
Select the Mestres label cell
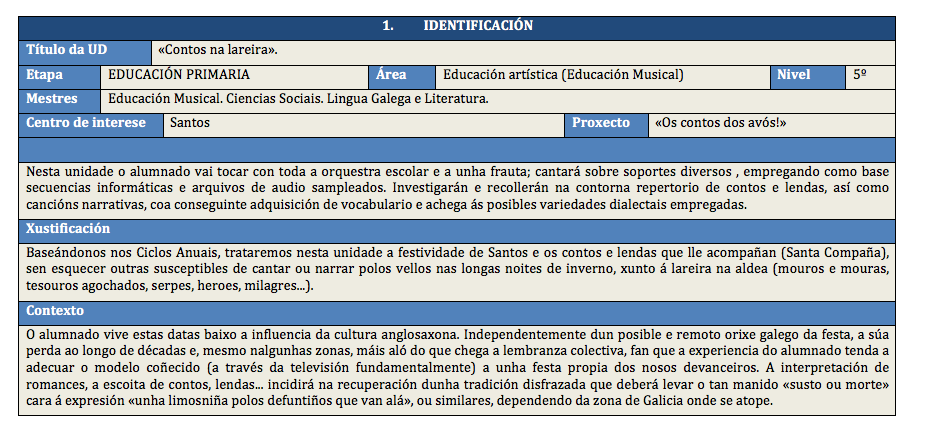click(60, 100)
